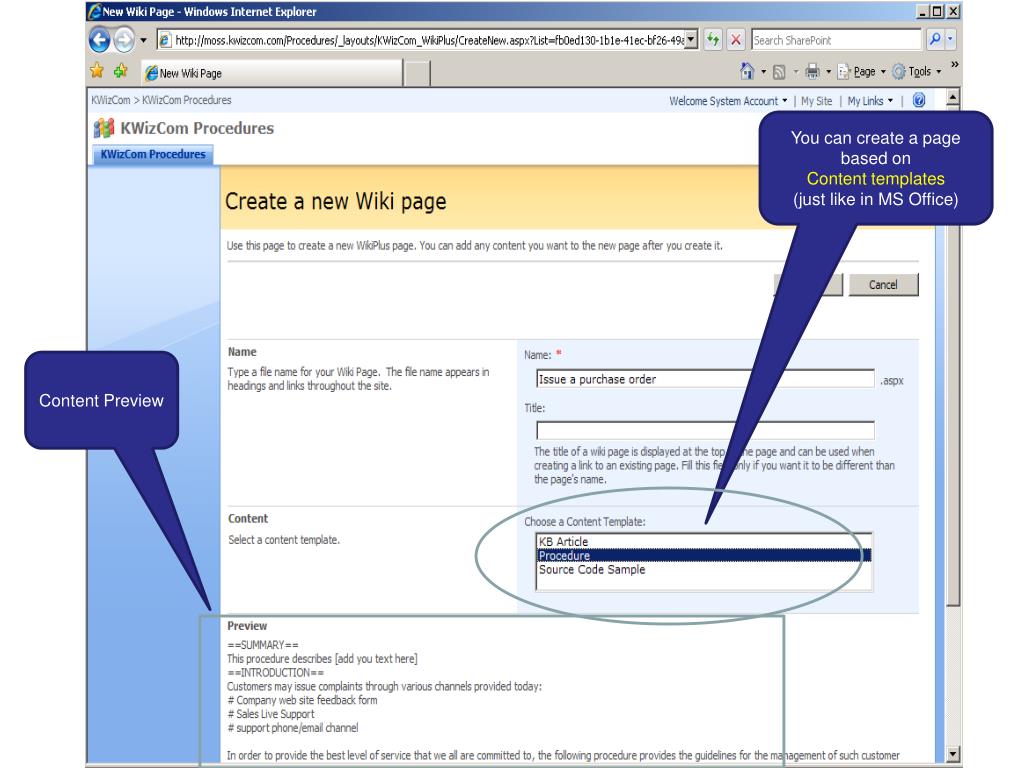
Task: Select Source Code Sample content template
Action: point(703,569)
